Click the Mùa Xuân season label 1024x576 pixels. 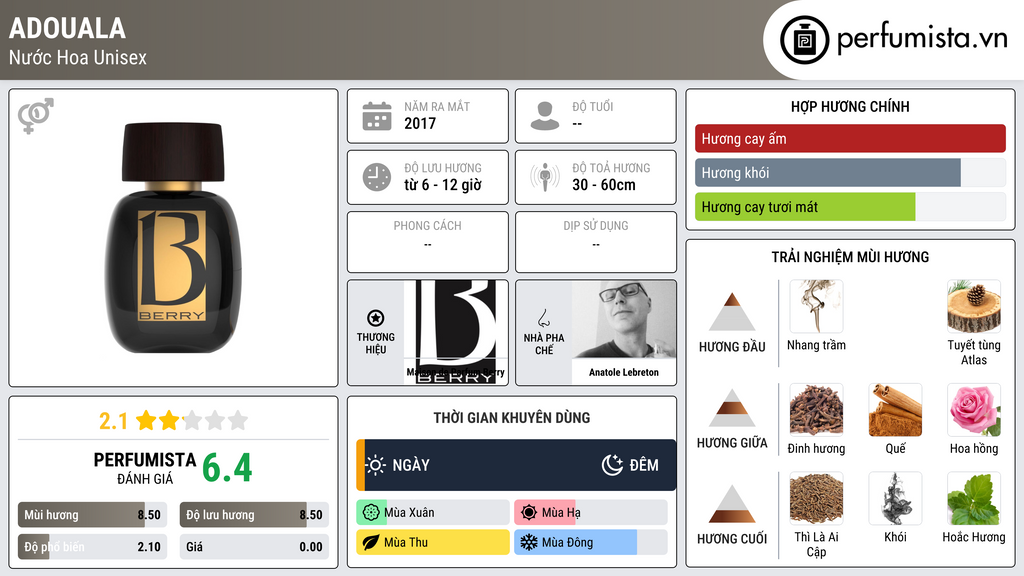[409, 513]
